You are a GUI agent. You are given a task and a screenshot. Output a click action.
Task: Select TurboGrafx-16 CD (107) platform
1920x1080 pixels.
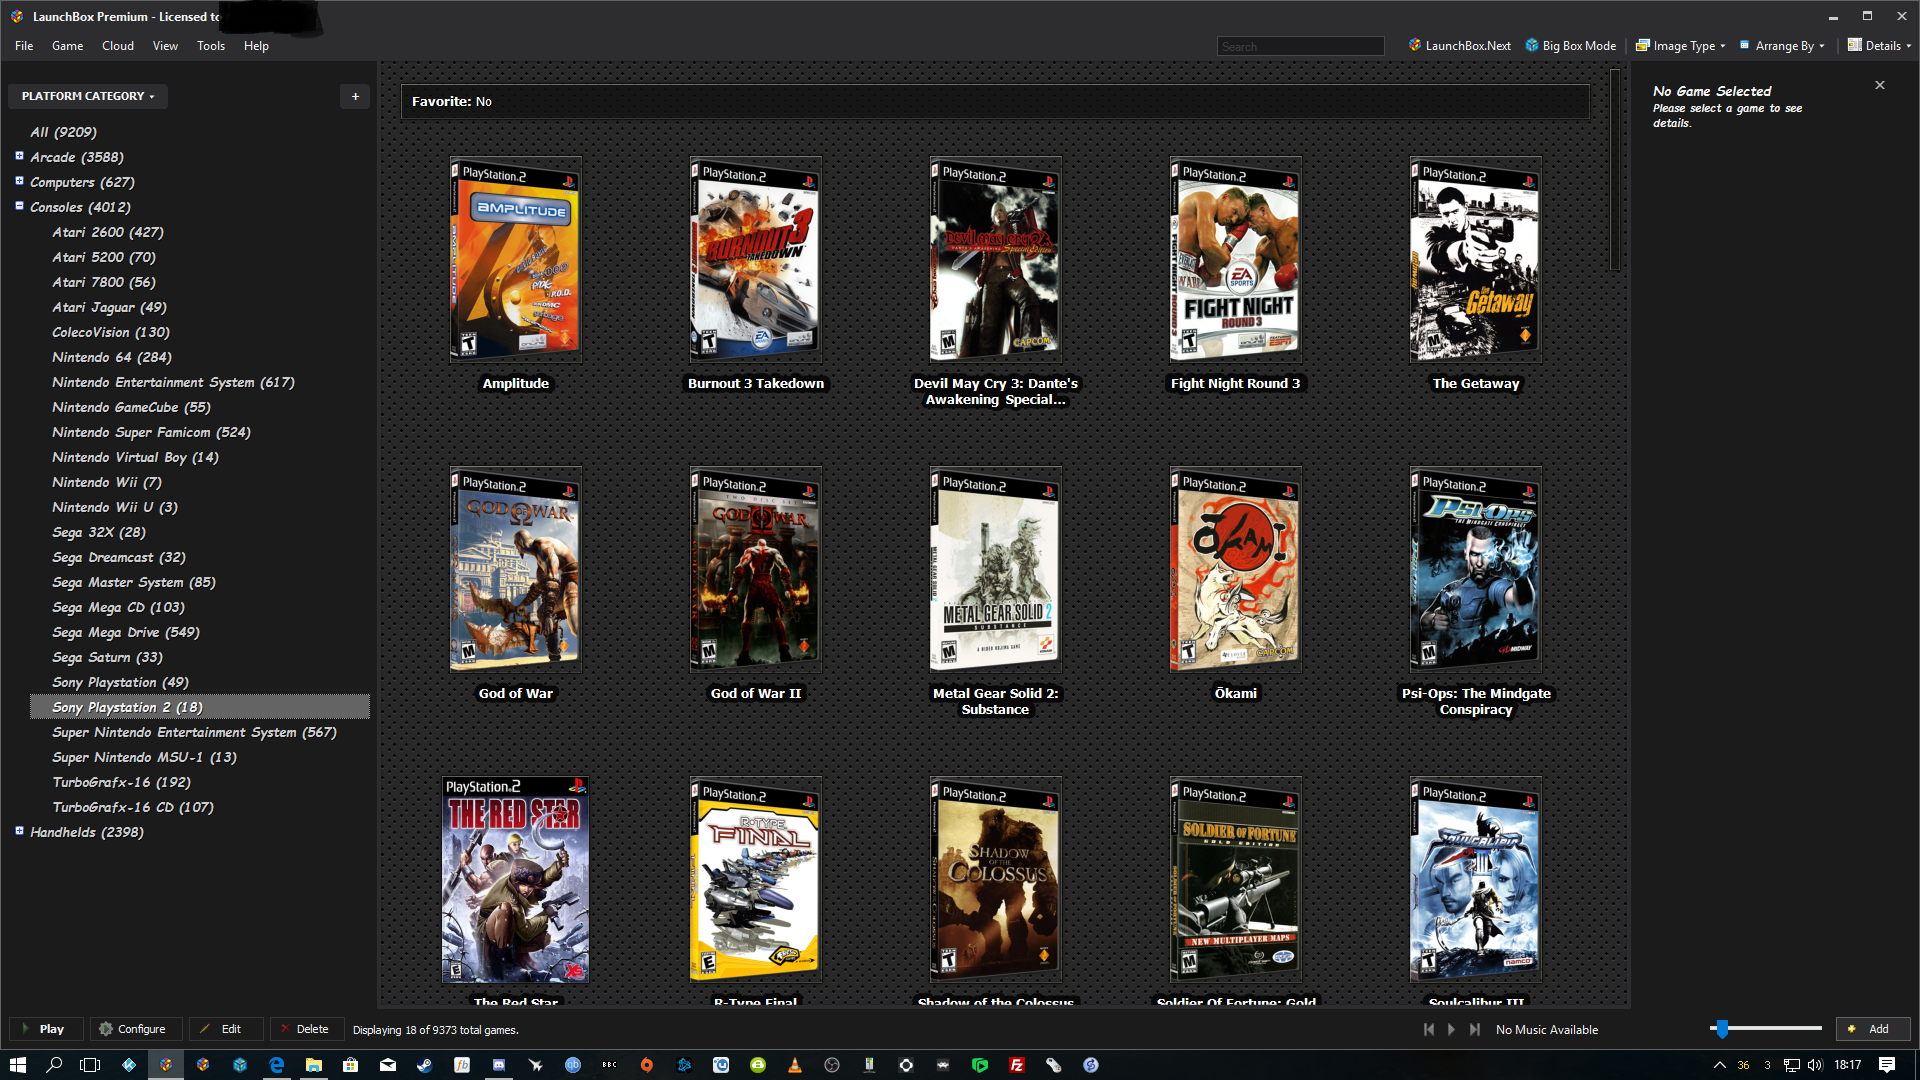coord(133,807)
